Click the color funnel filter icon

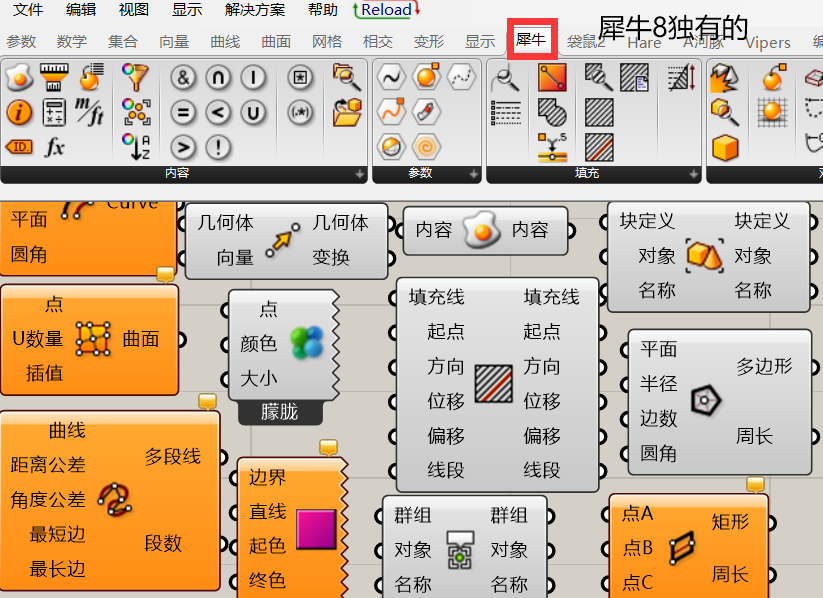pos(135,77)
